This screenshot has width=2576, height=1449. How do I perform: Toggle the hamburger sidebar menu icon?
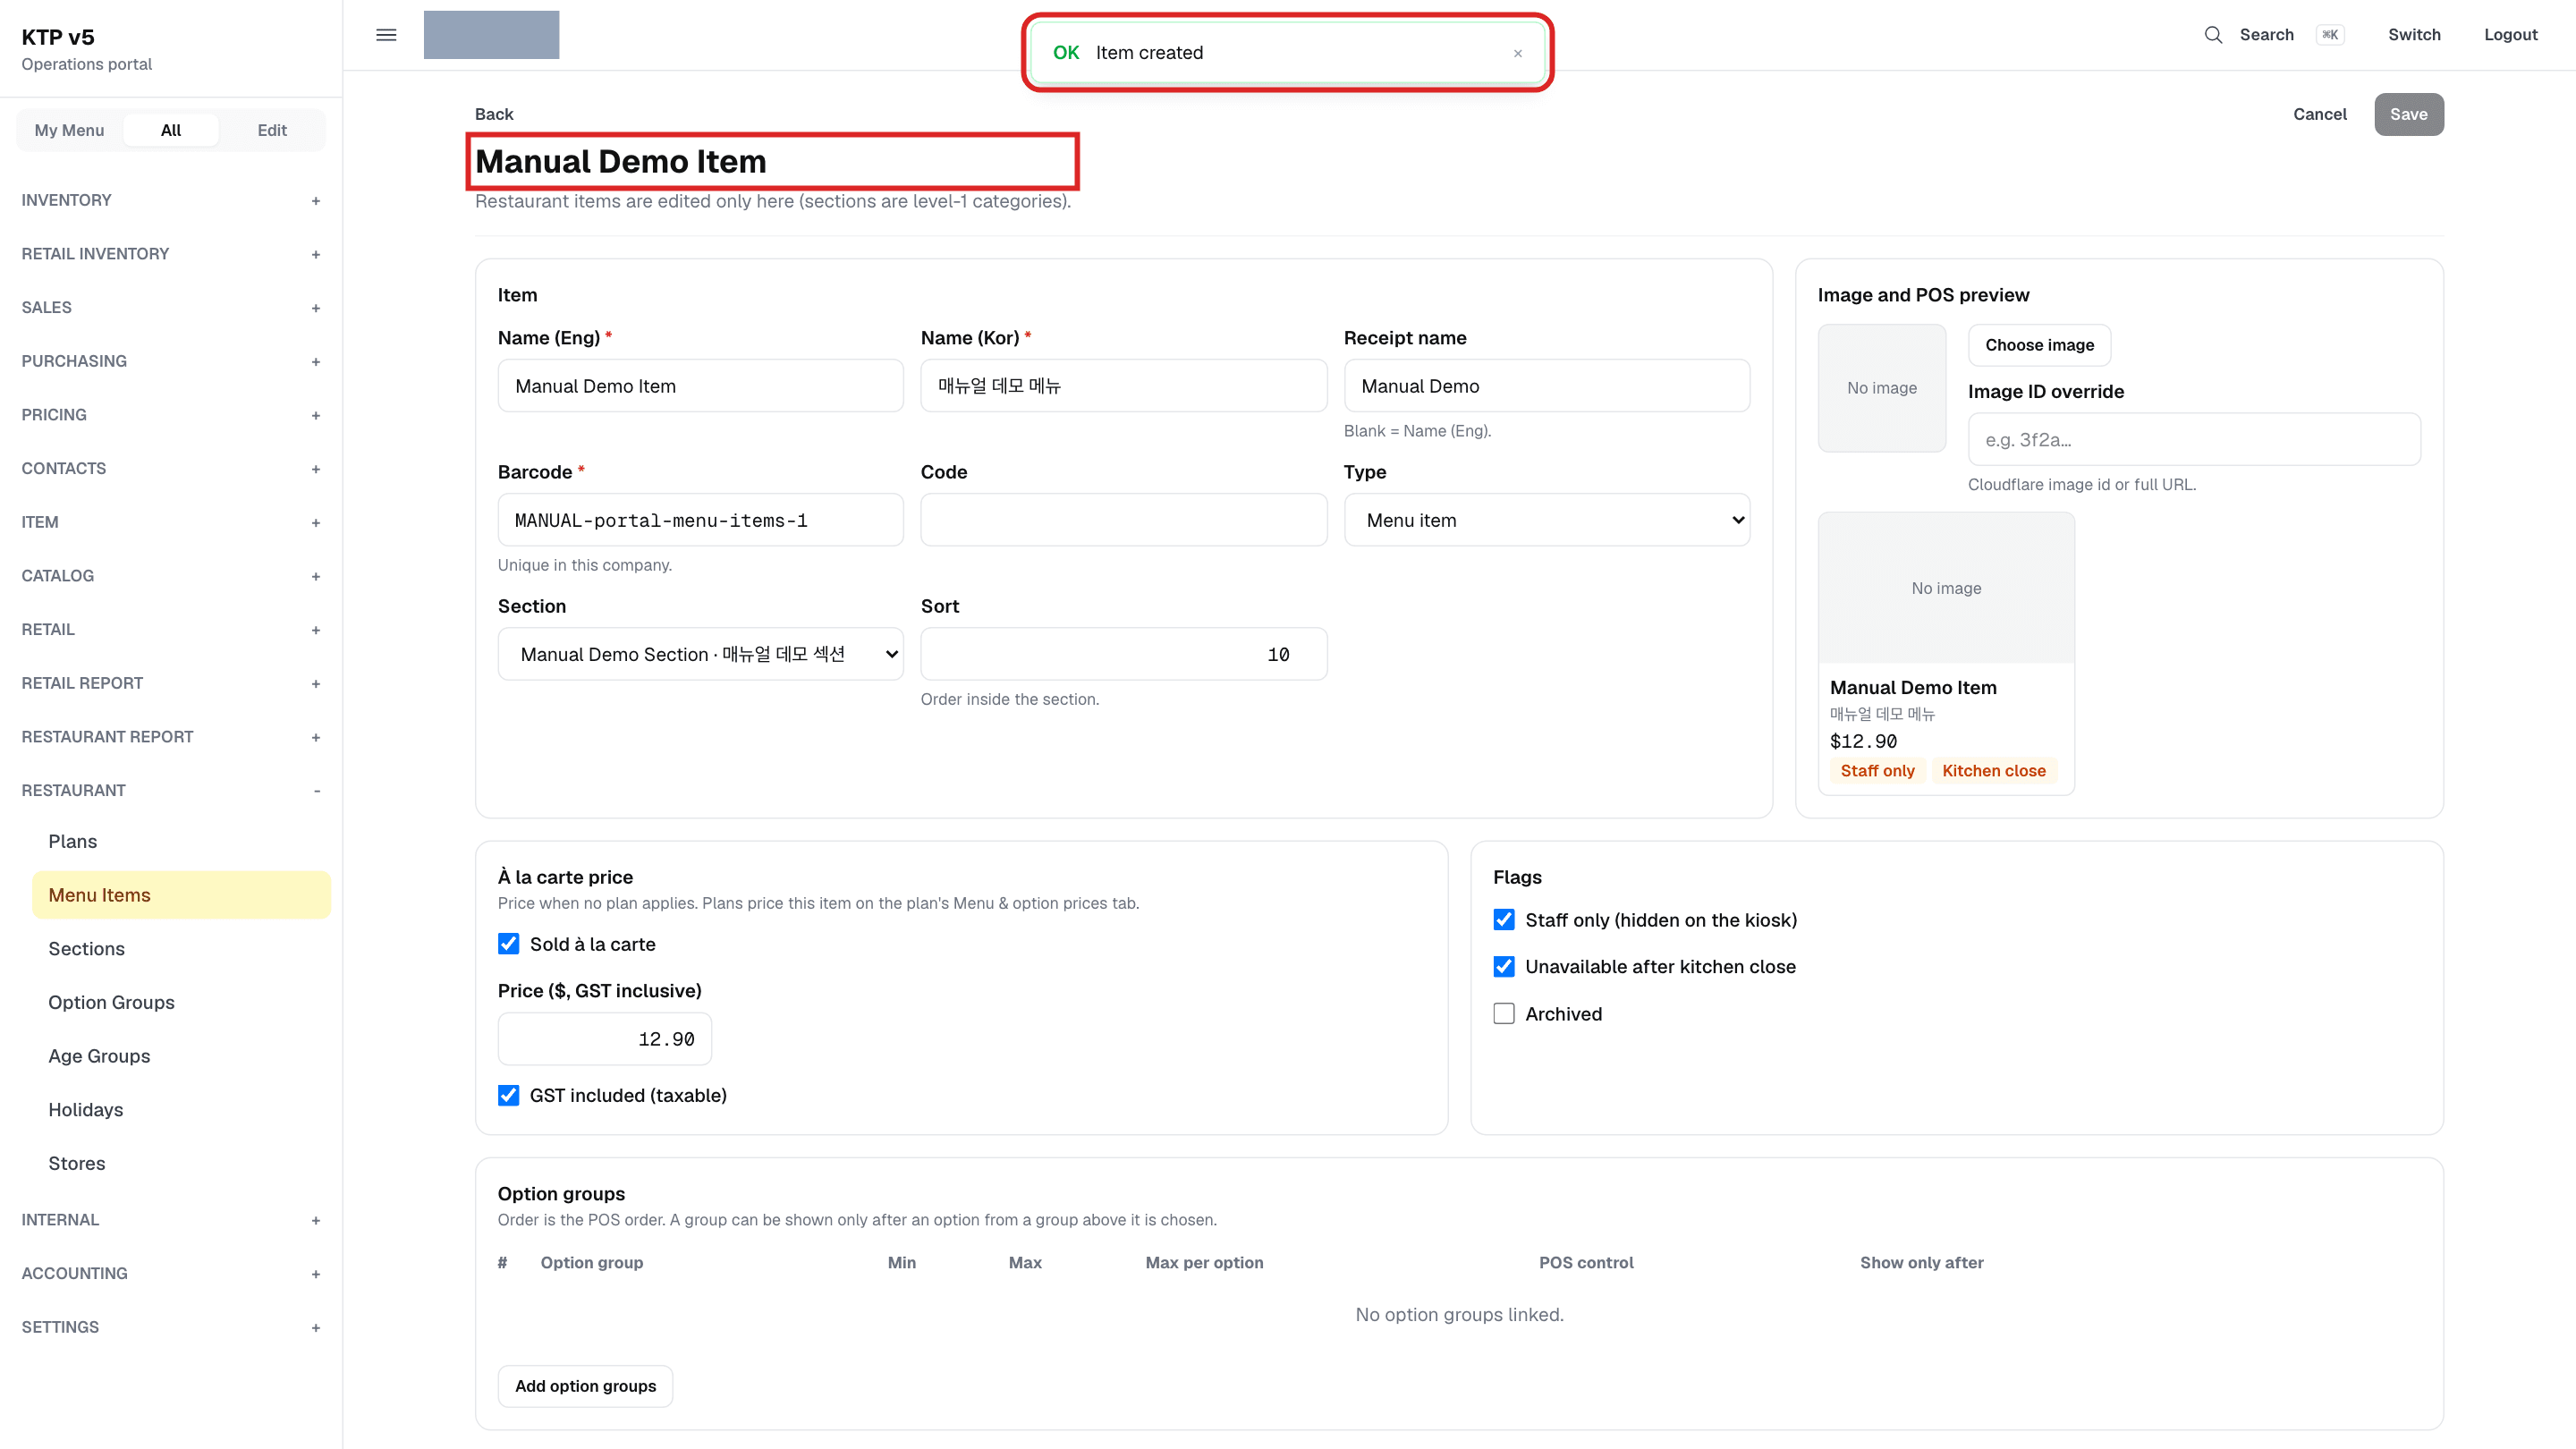click(386, 35)
